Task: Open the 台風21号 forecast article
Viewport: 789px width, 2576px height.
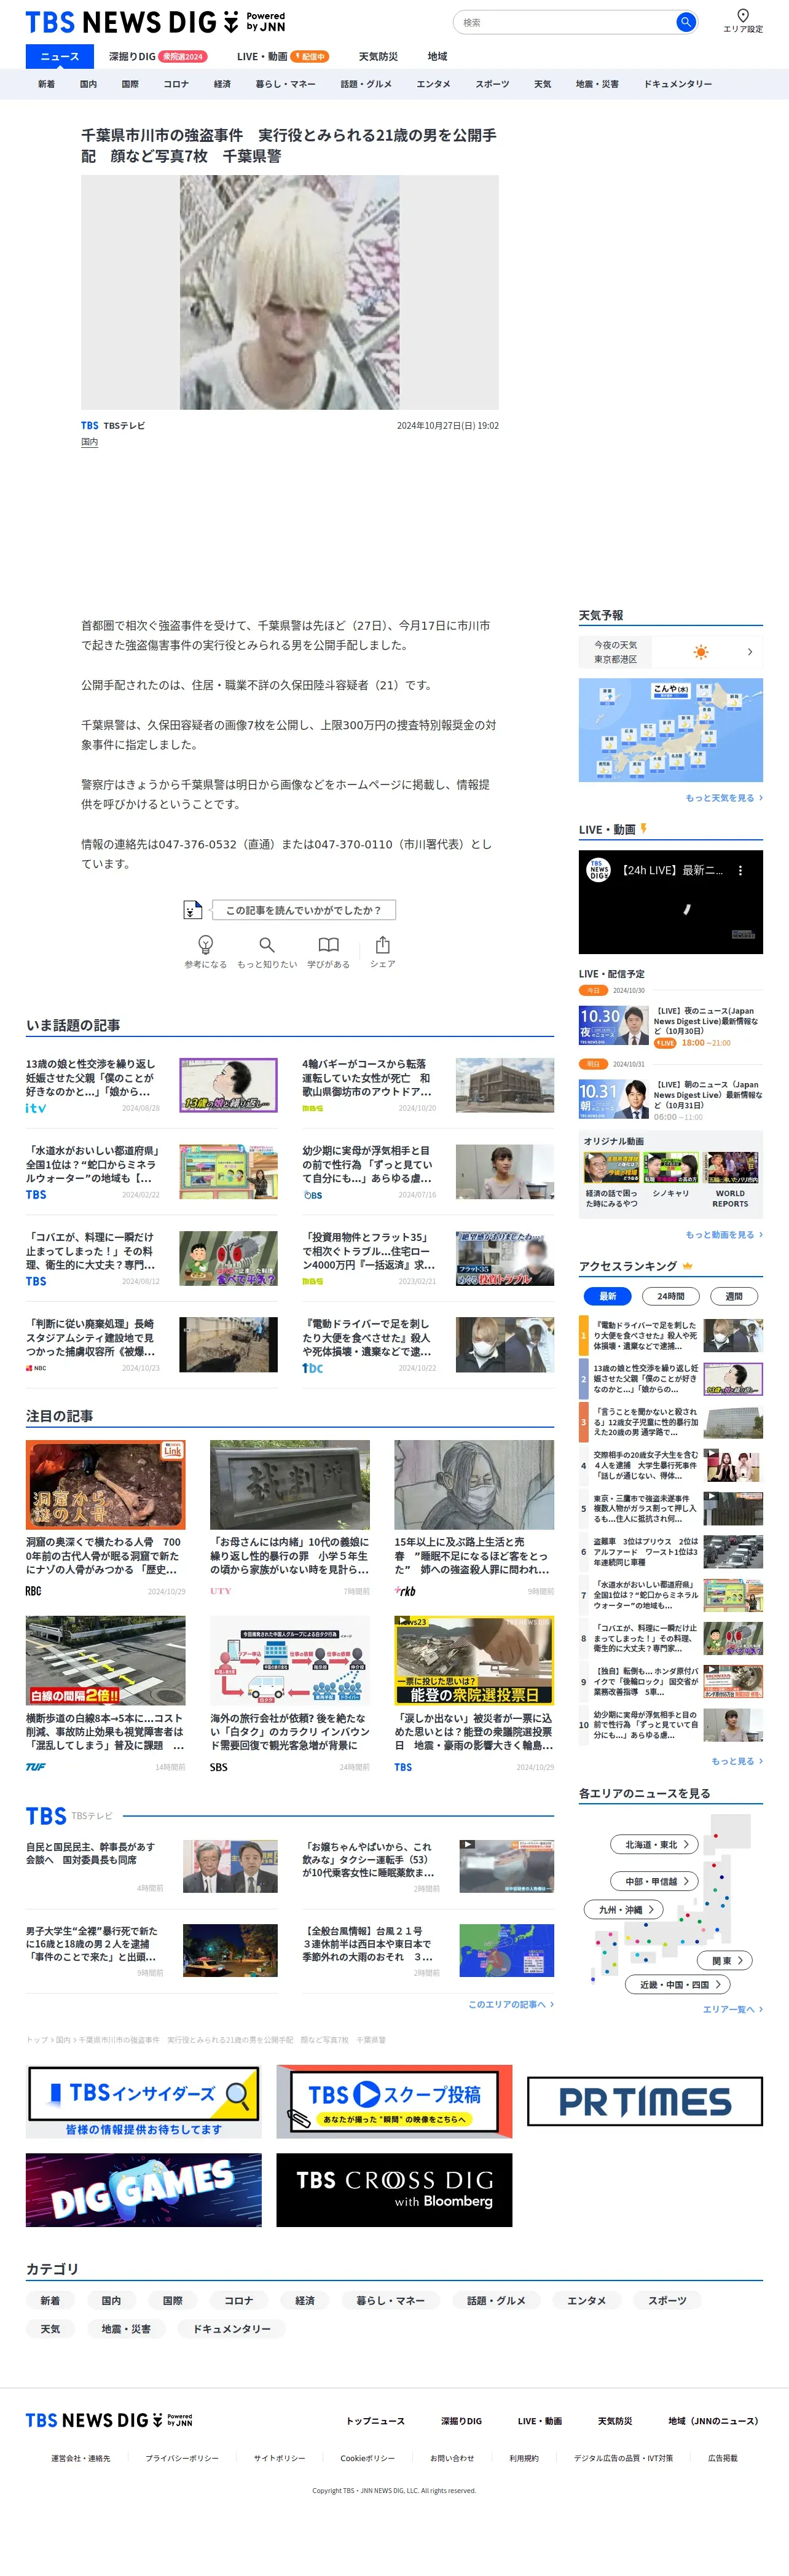Action: [428, 1951]
